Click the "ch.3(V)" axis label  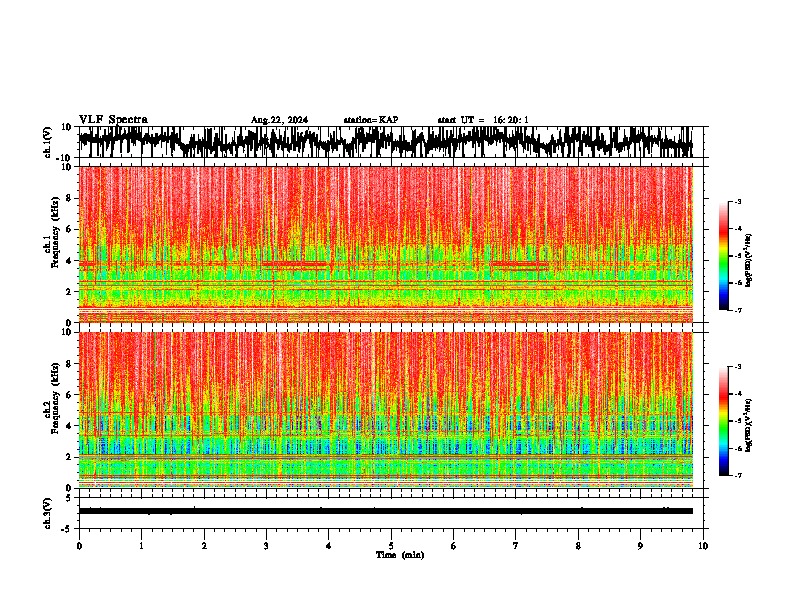pyautogui.click(x=48, y=513)
